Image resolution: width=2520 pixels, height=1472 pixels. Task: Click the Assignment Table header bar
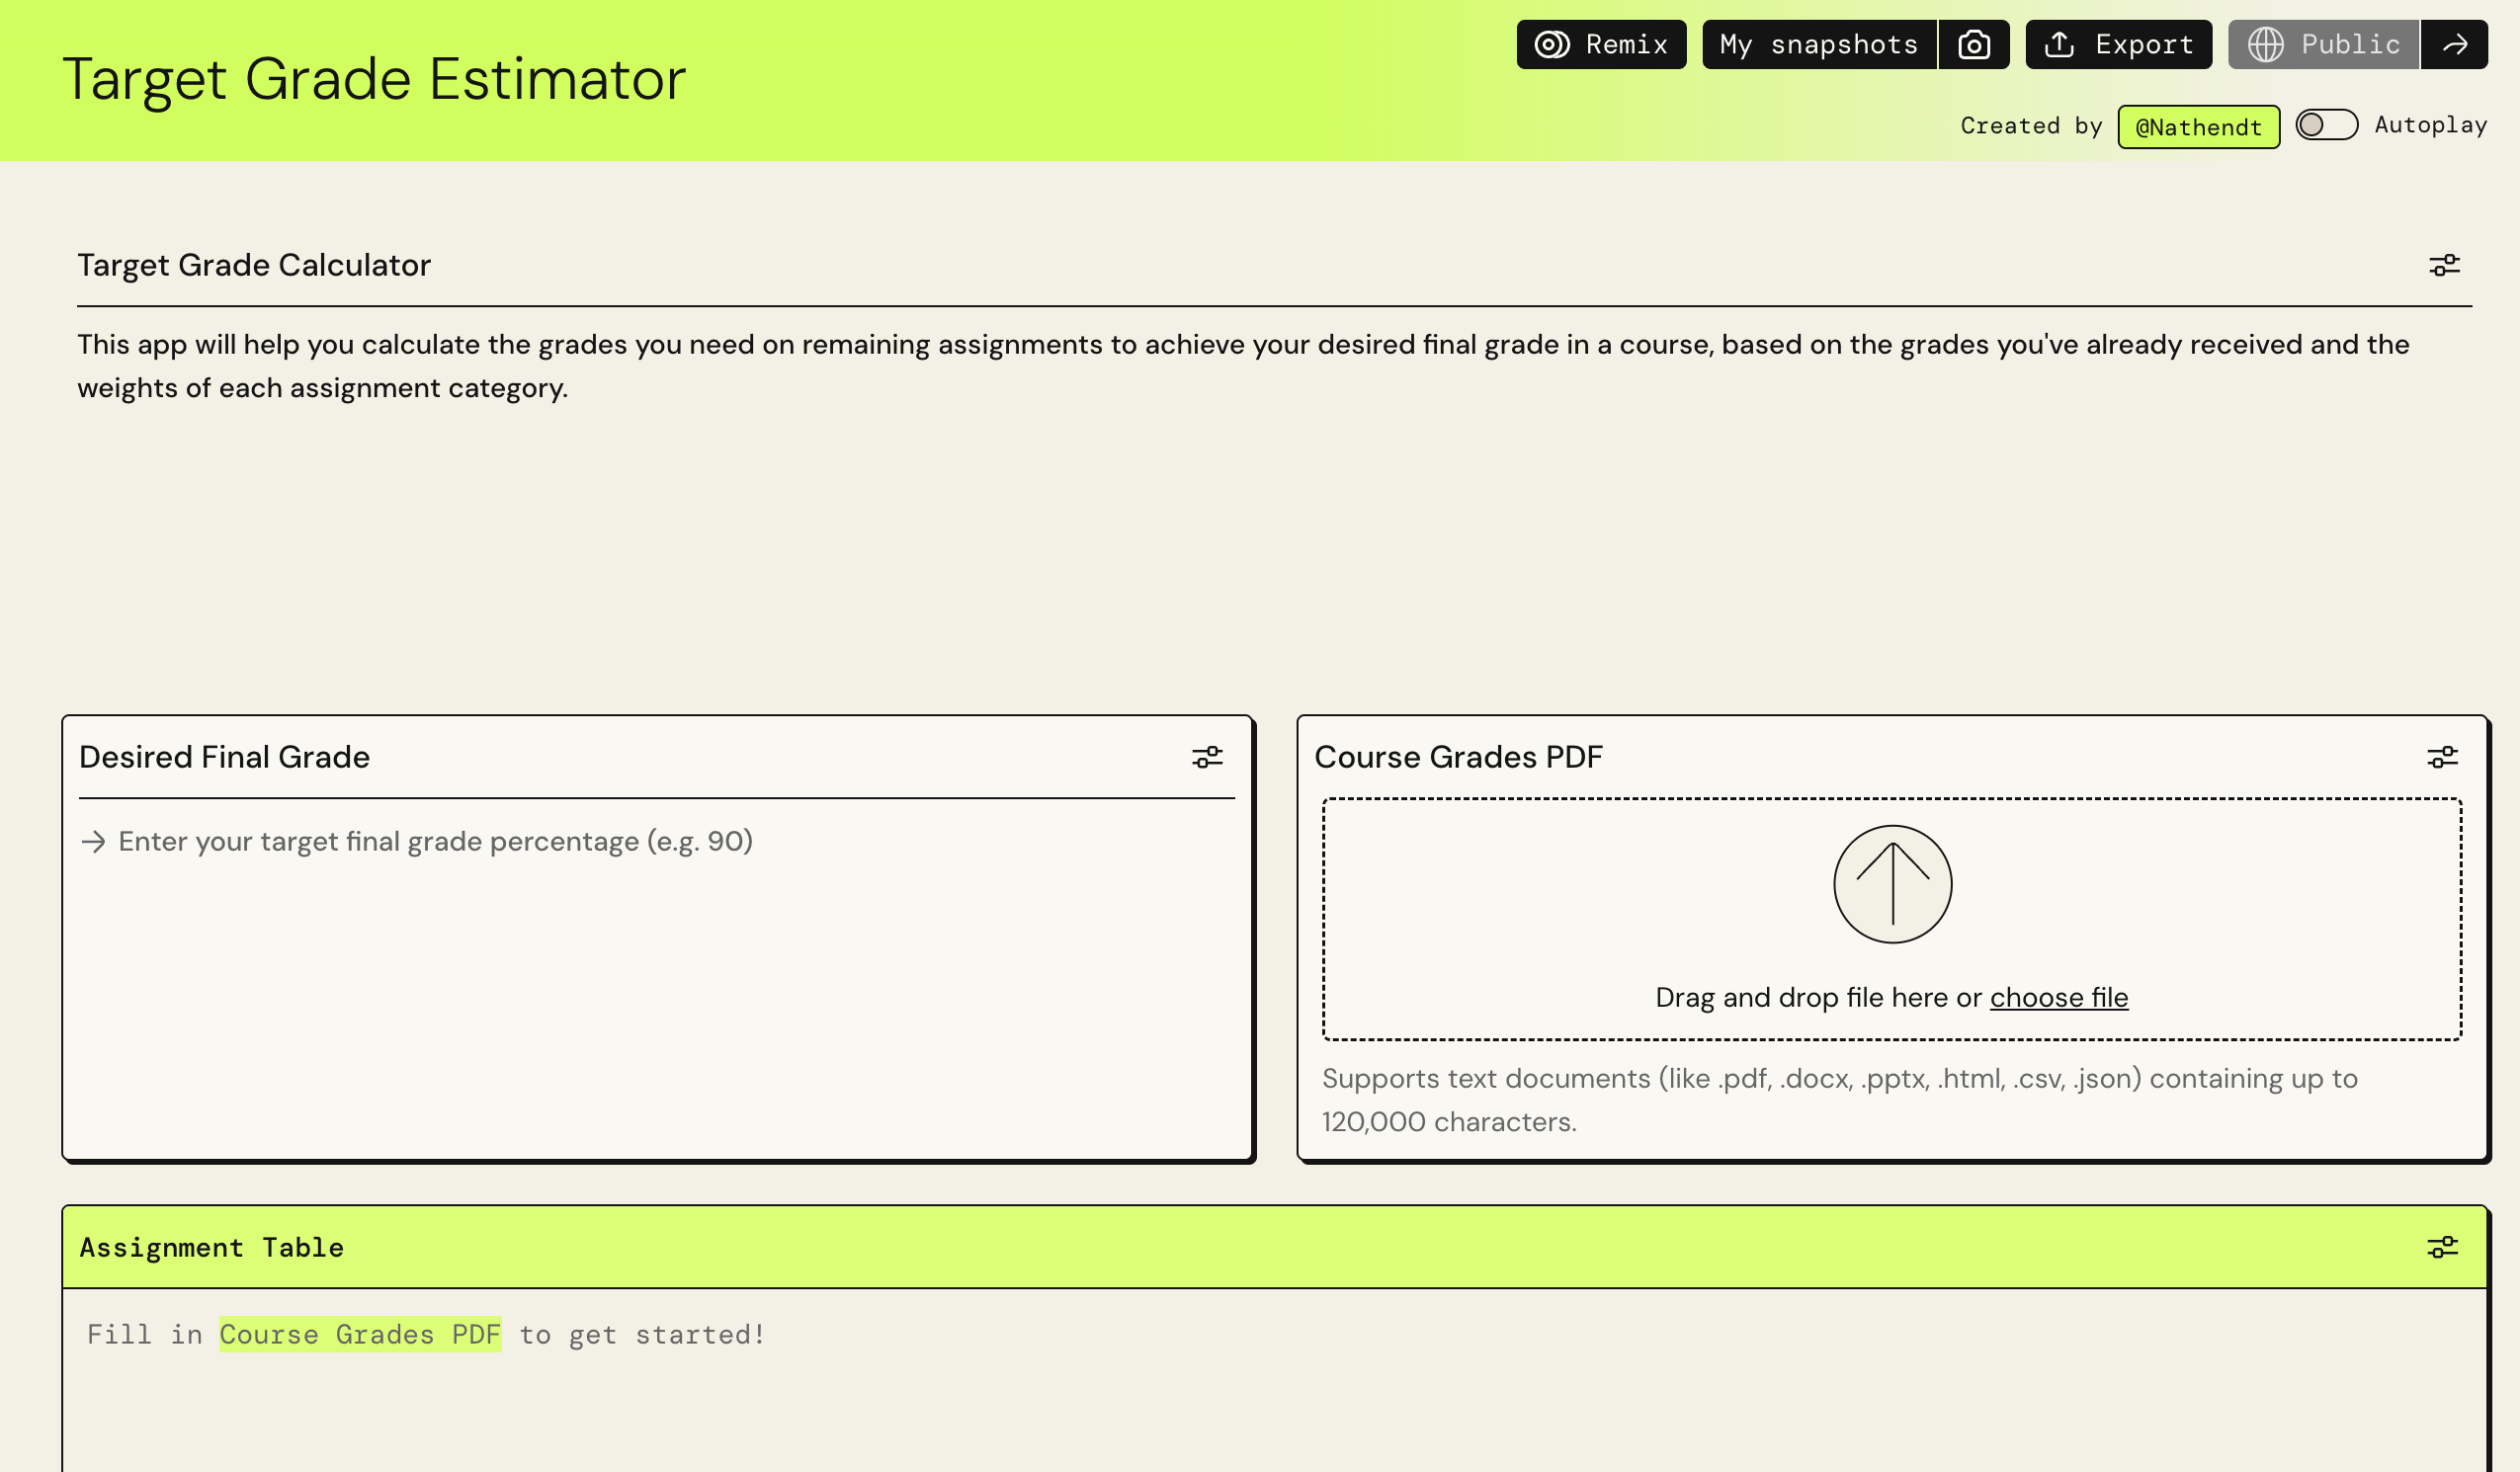pyautogui.click(x=1200, y=1247)
